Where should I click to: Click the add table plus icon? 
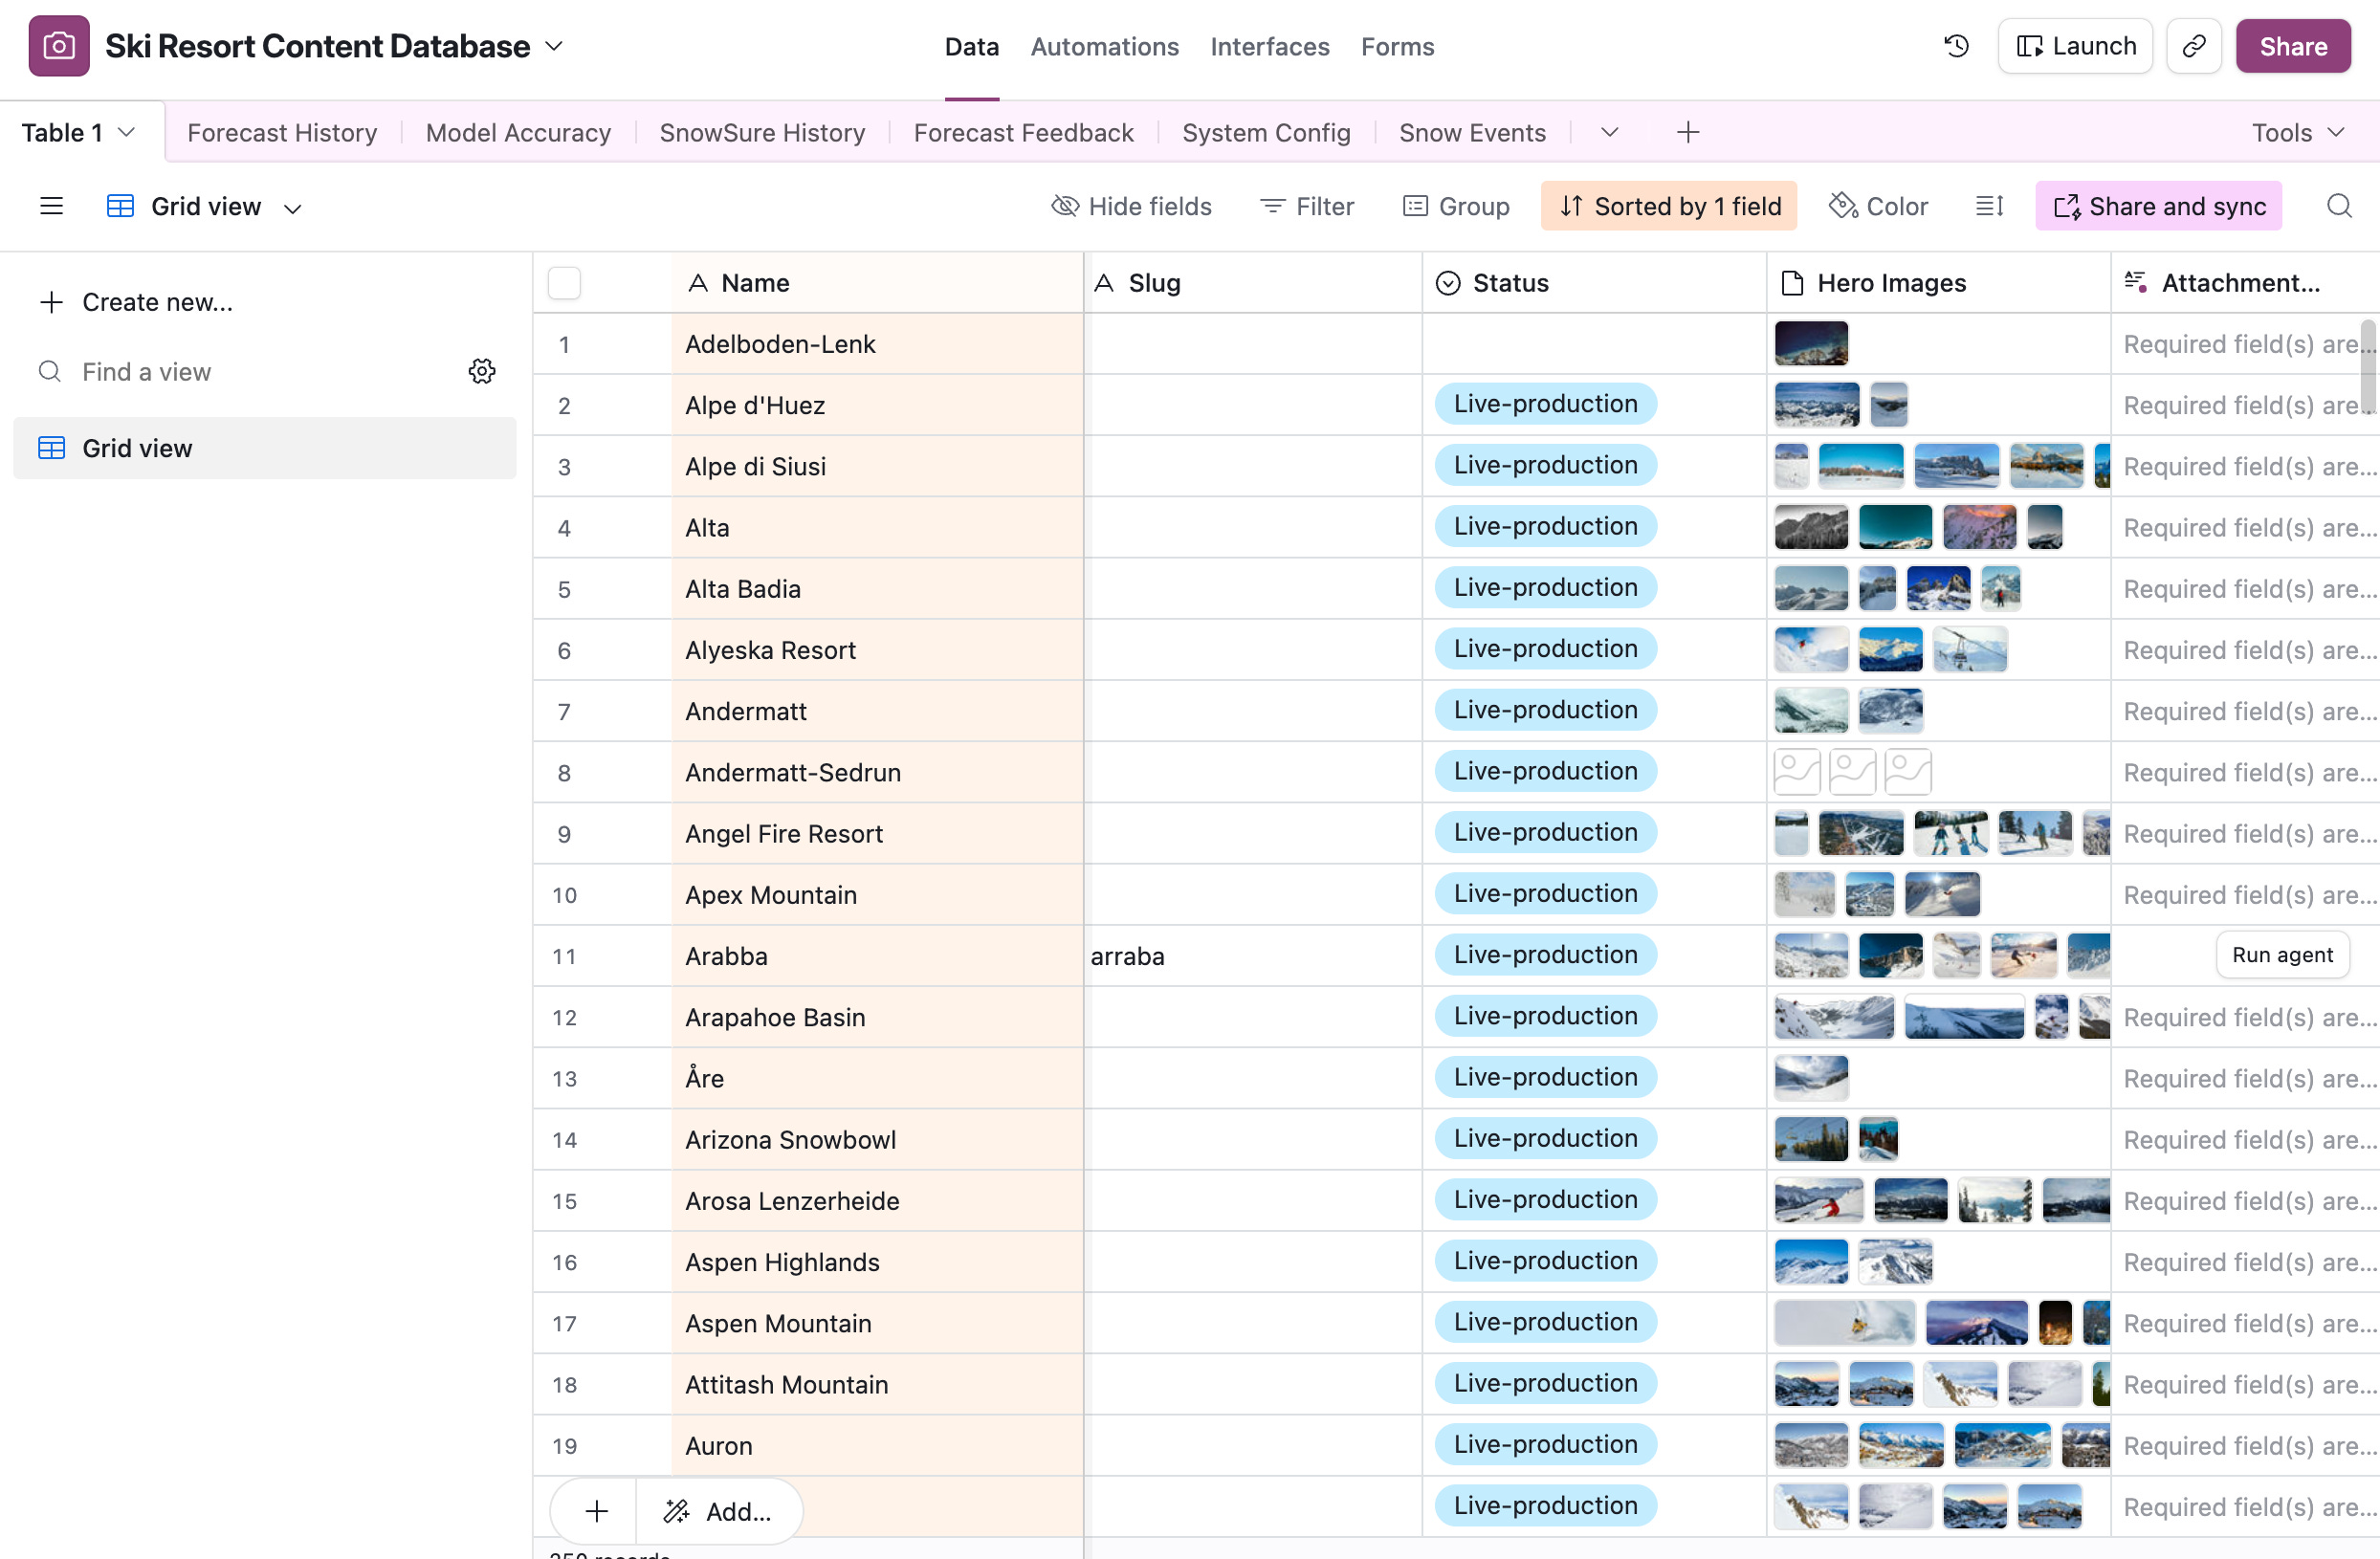(1687, 132)
